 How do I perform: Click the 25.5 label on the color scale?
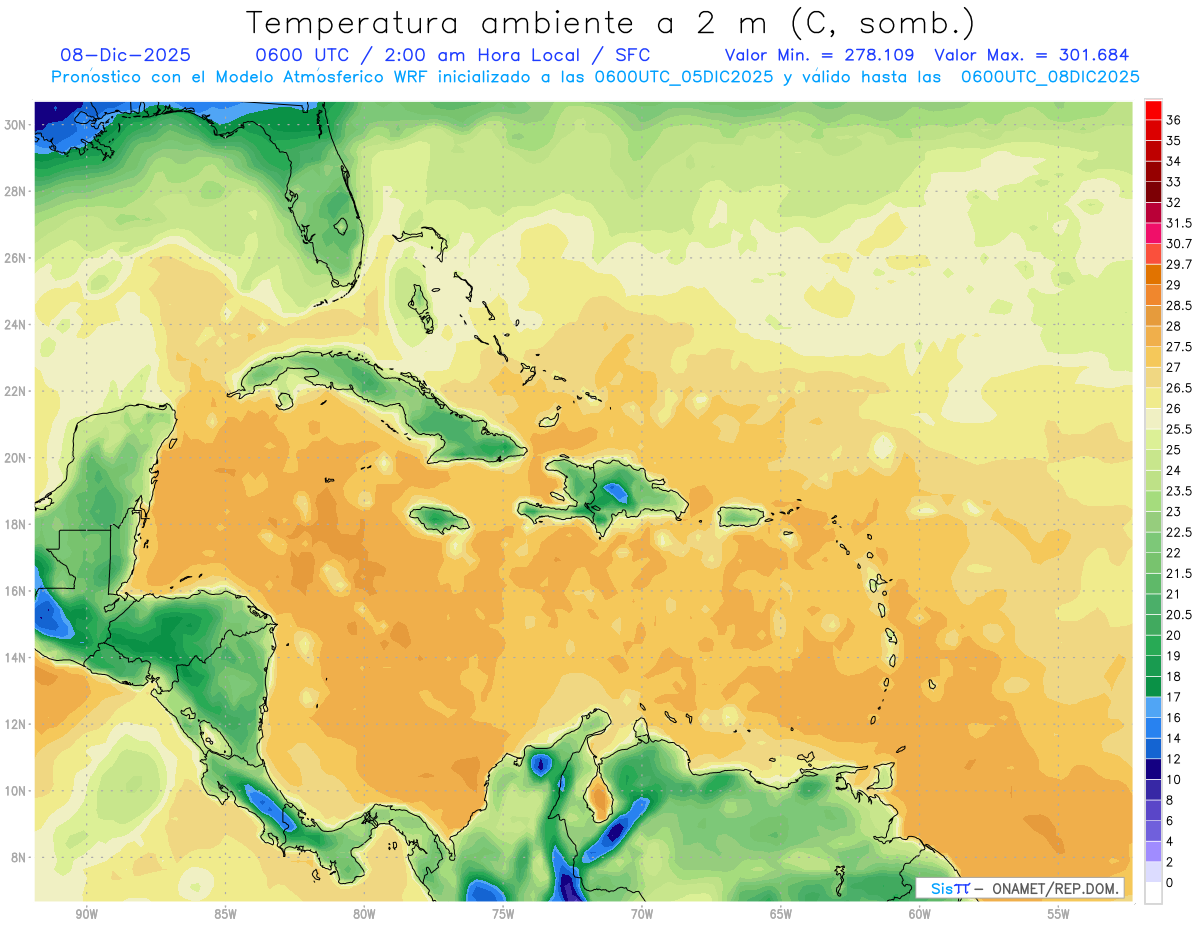[1179, 429]
